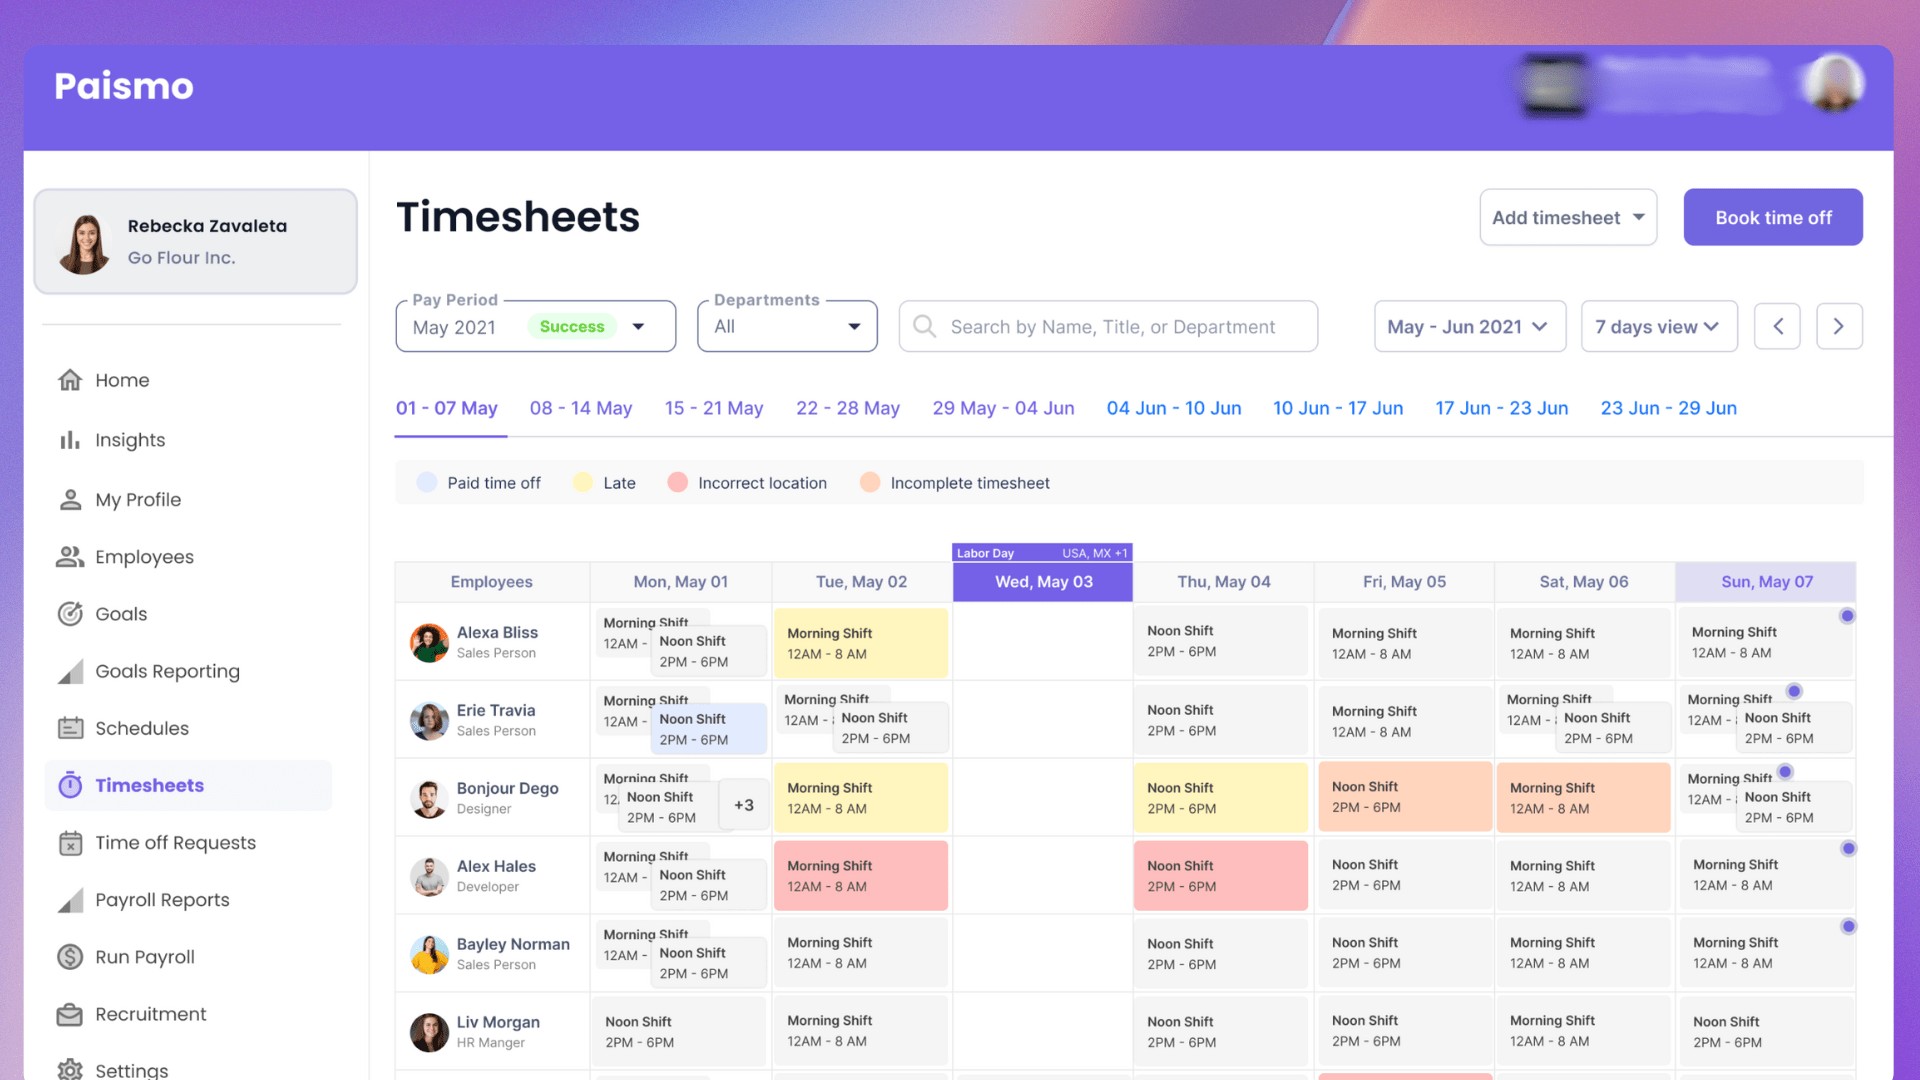Click the Recruitment briefcase icon

point(70,1014)
